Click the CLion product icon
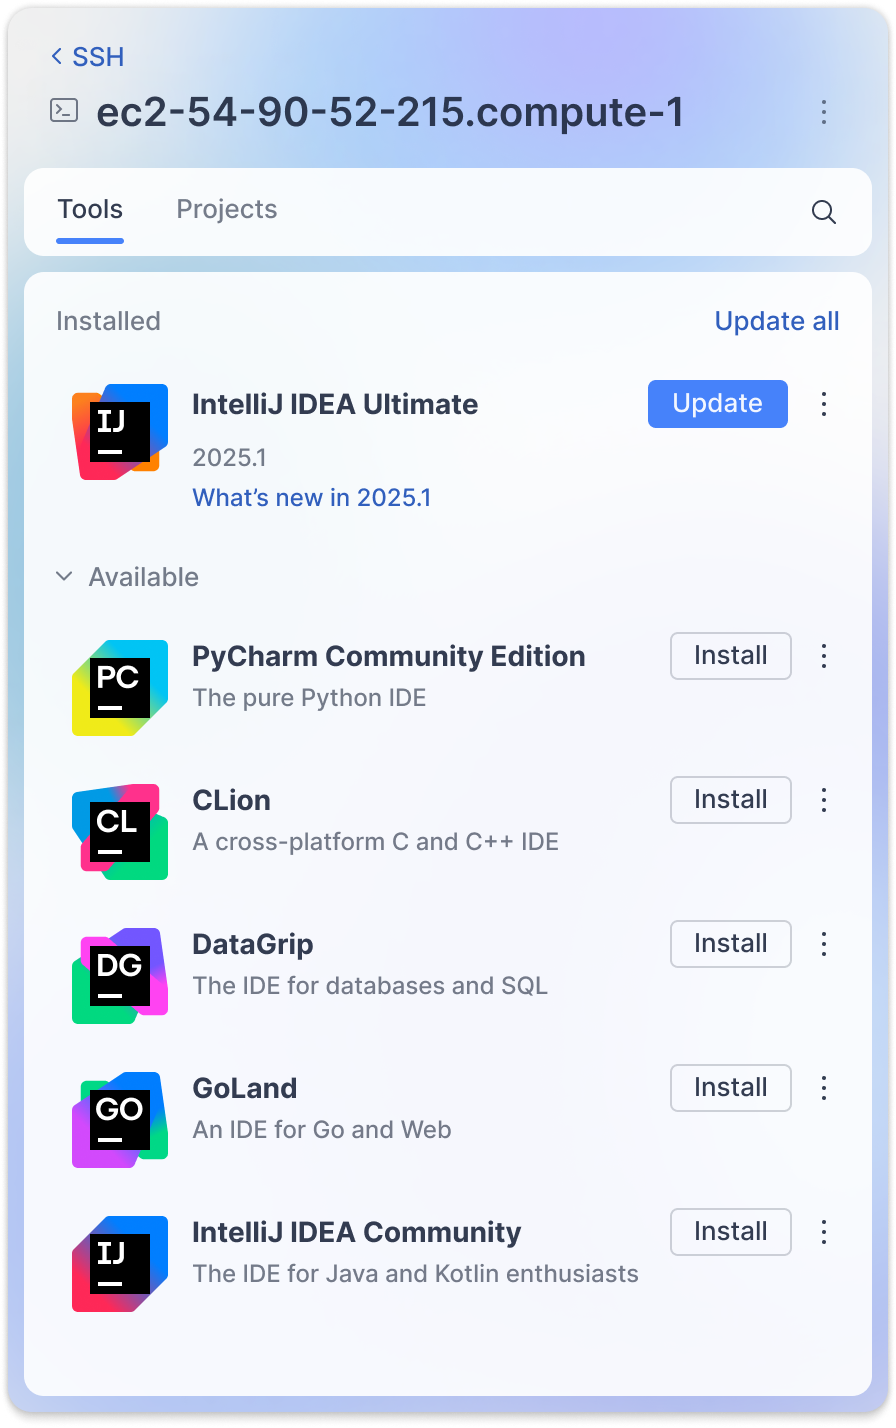The image size is (896, 1428). coord(120,832)
